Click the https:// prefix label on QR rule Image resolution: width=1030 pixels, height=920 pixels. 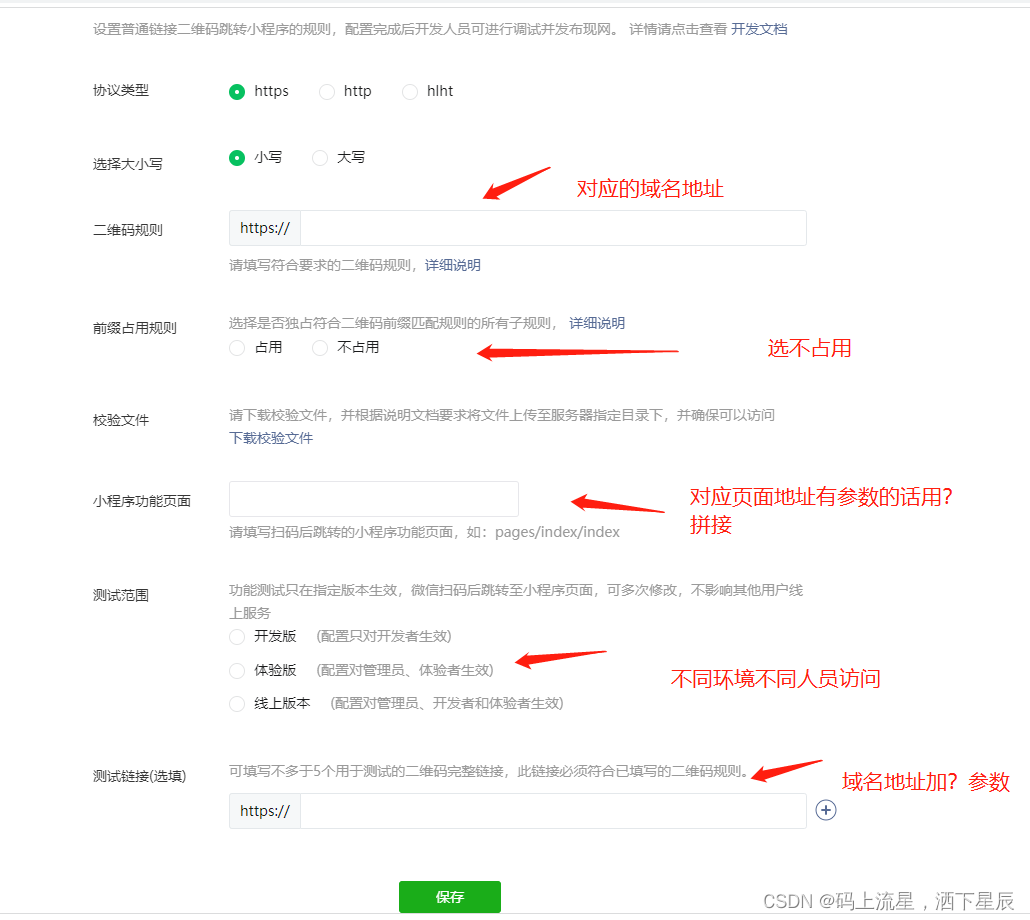coord(263,228)
